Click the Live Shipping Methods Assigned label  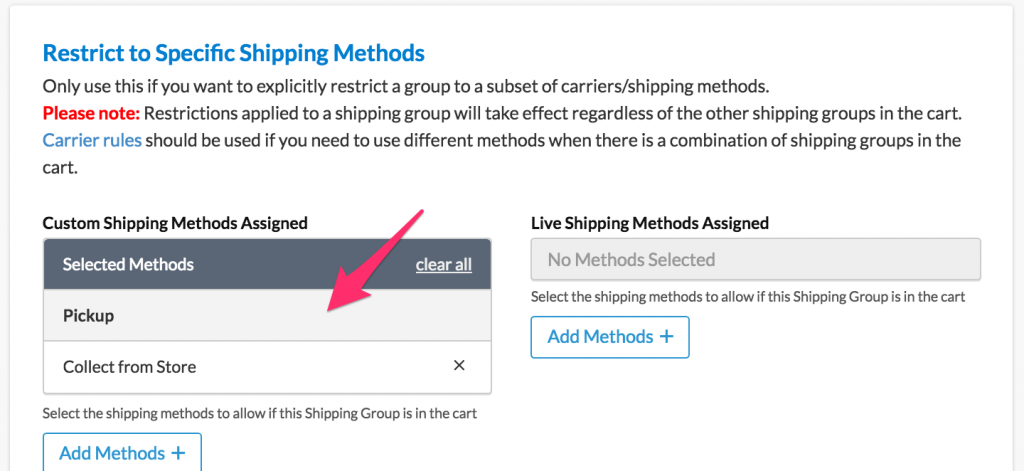pyautogui.click(x=649, y=223)
